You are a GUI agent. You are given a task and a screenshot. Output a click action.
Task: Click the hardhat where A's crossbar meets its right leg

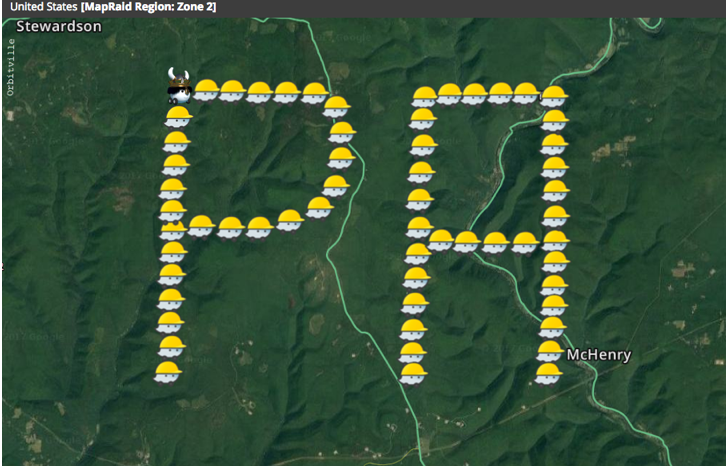click(554, 240)
